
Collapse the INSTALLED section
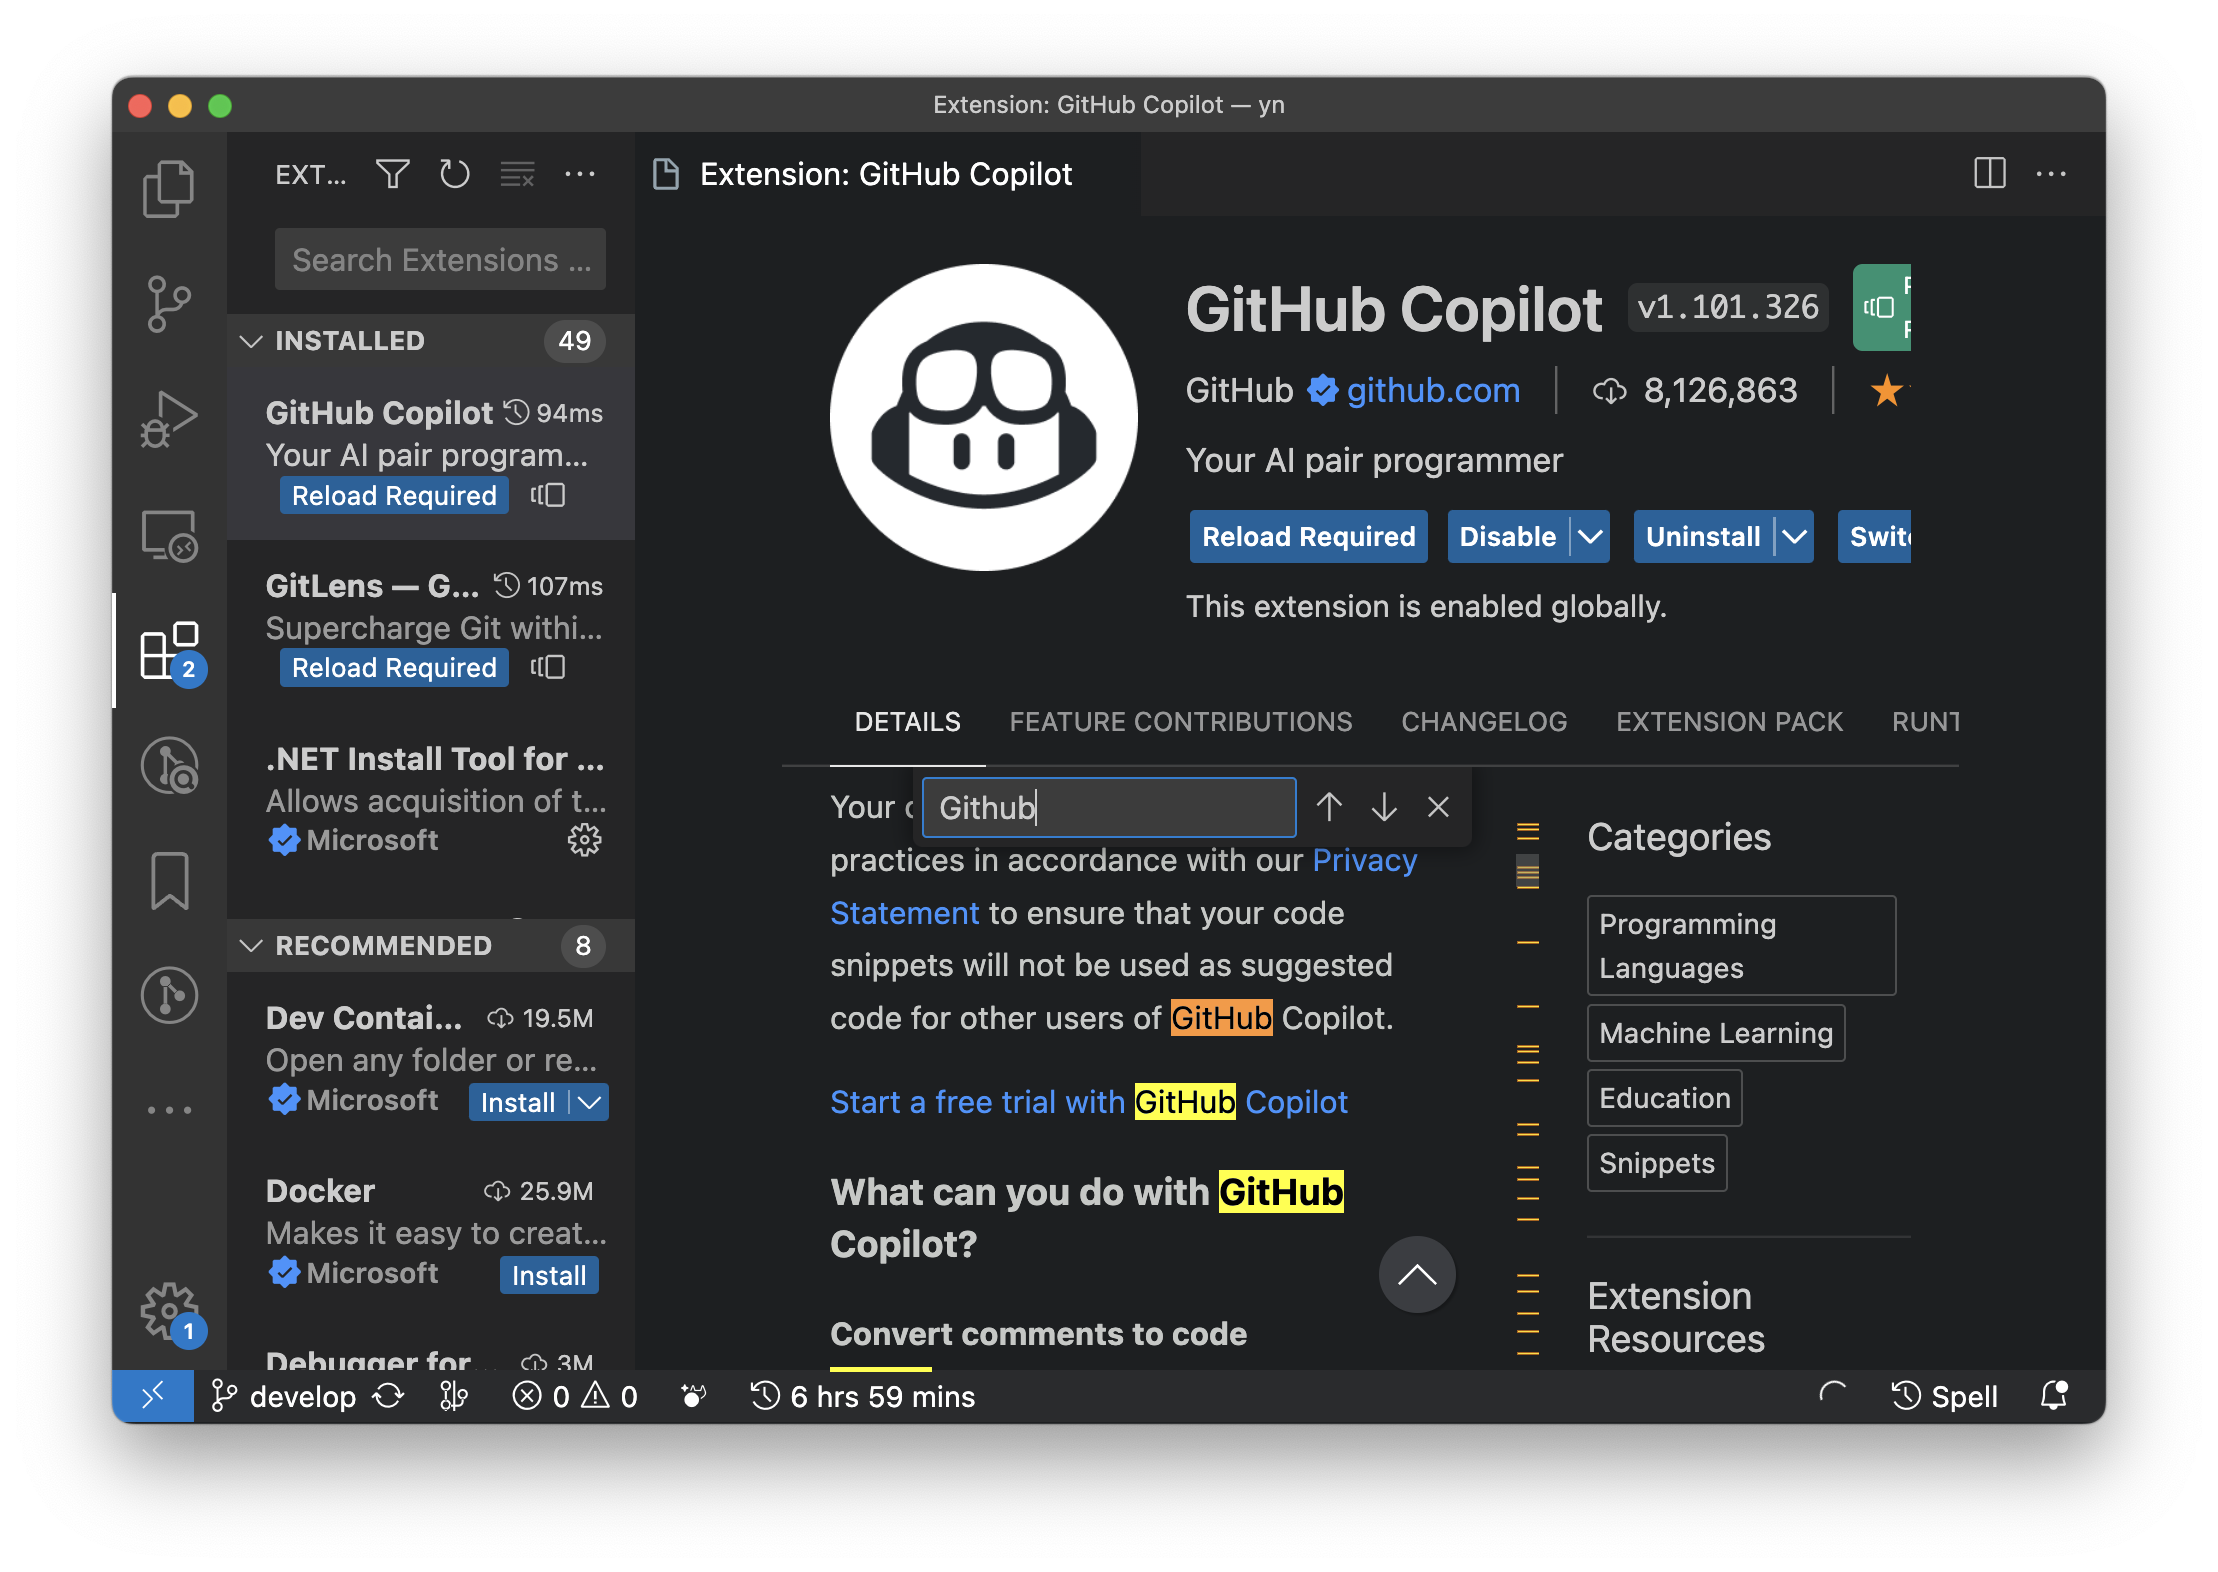pyautogui.click(x=252, y=341)
